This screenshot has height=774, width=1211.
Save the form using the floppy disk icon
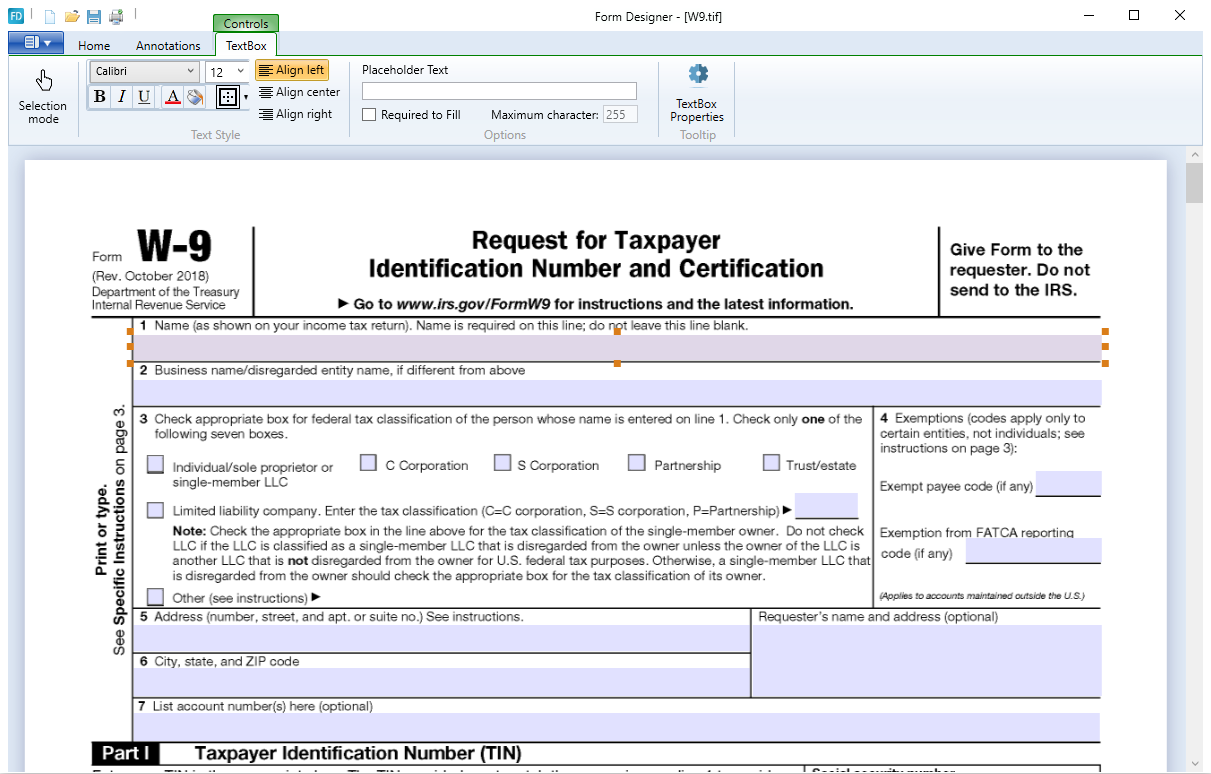94,16
